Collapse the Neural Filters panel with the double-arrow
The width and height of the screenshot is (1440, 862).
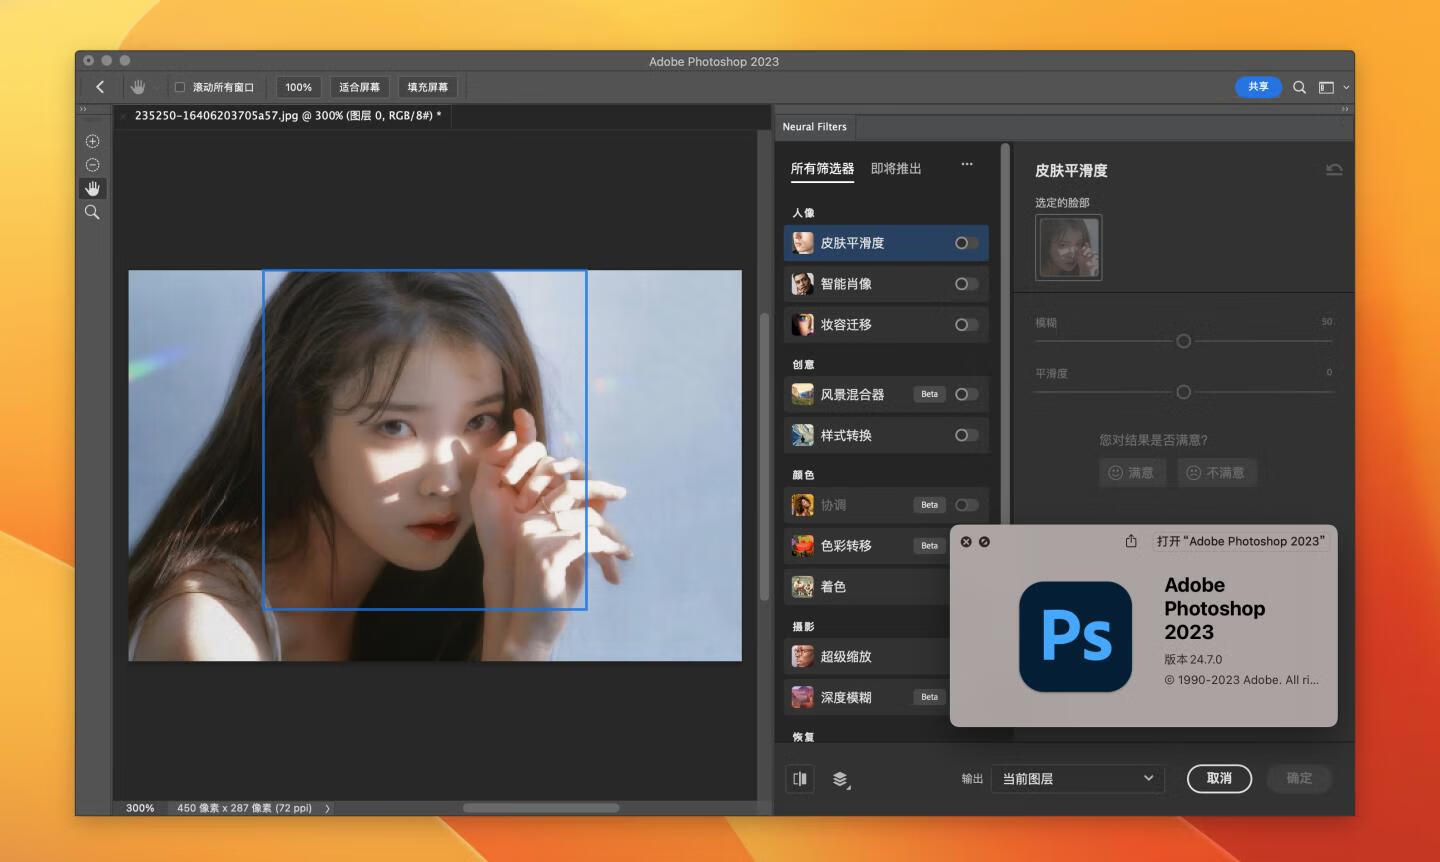coord(1344,109)
